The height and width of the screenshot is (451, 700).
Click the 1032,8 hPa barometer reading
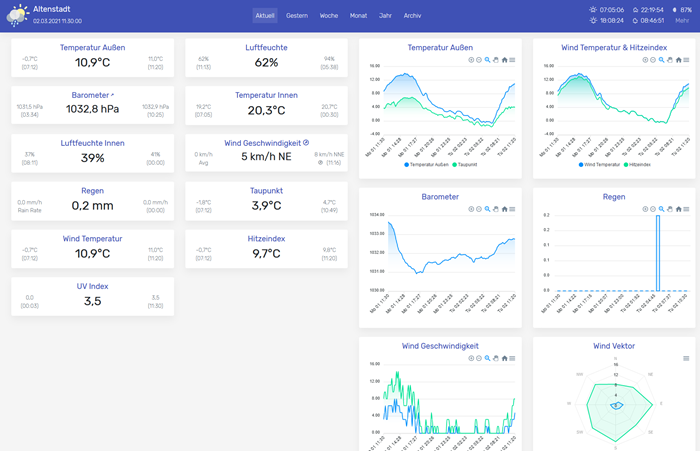[x=92, y=109]
